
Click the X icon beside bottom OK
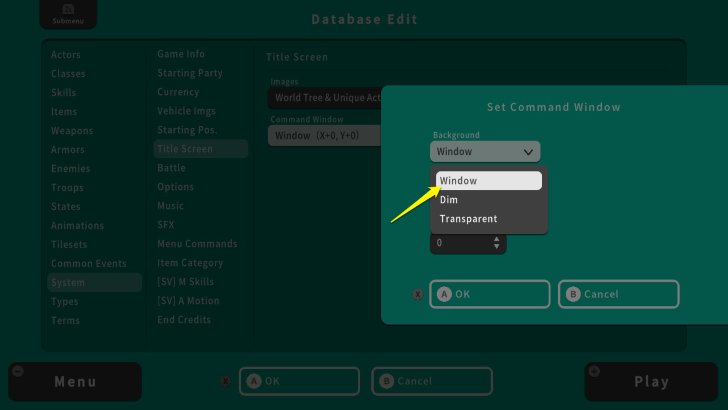click(226, 381)
